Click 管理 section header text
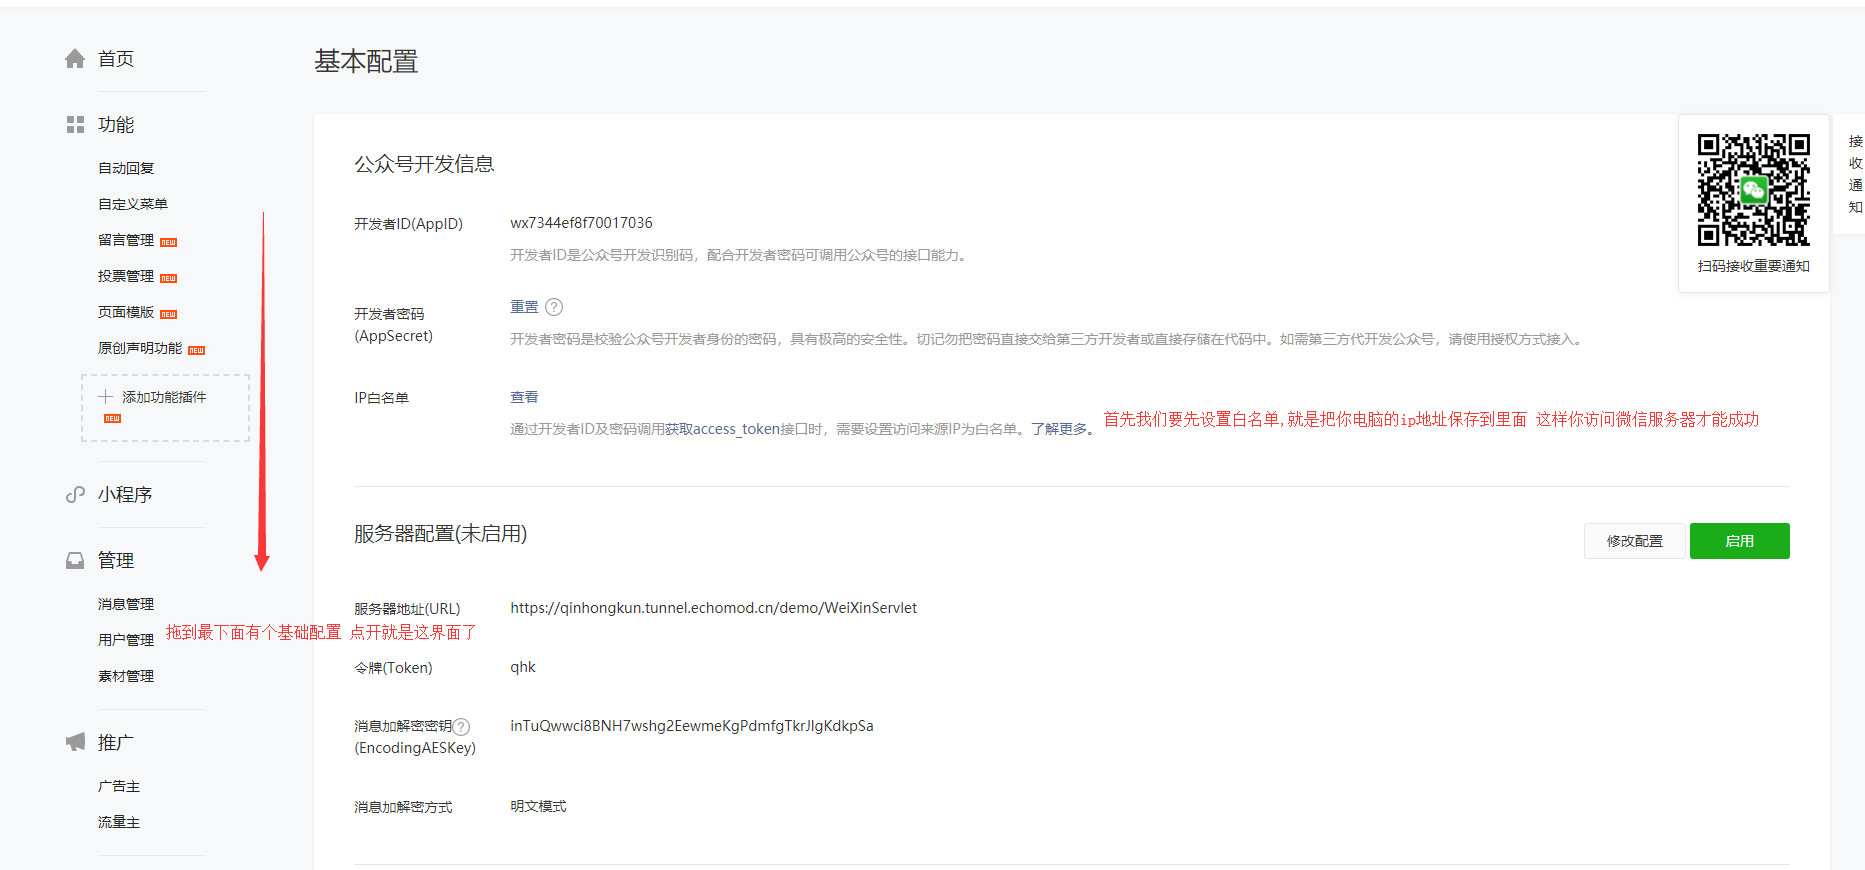1865x870 pixels. click(x=116, y=560)
